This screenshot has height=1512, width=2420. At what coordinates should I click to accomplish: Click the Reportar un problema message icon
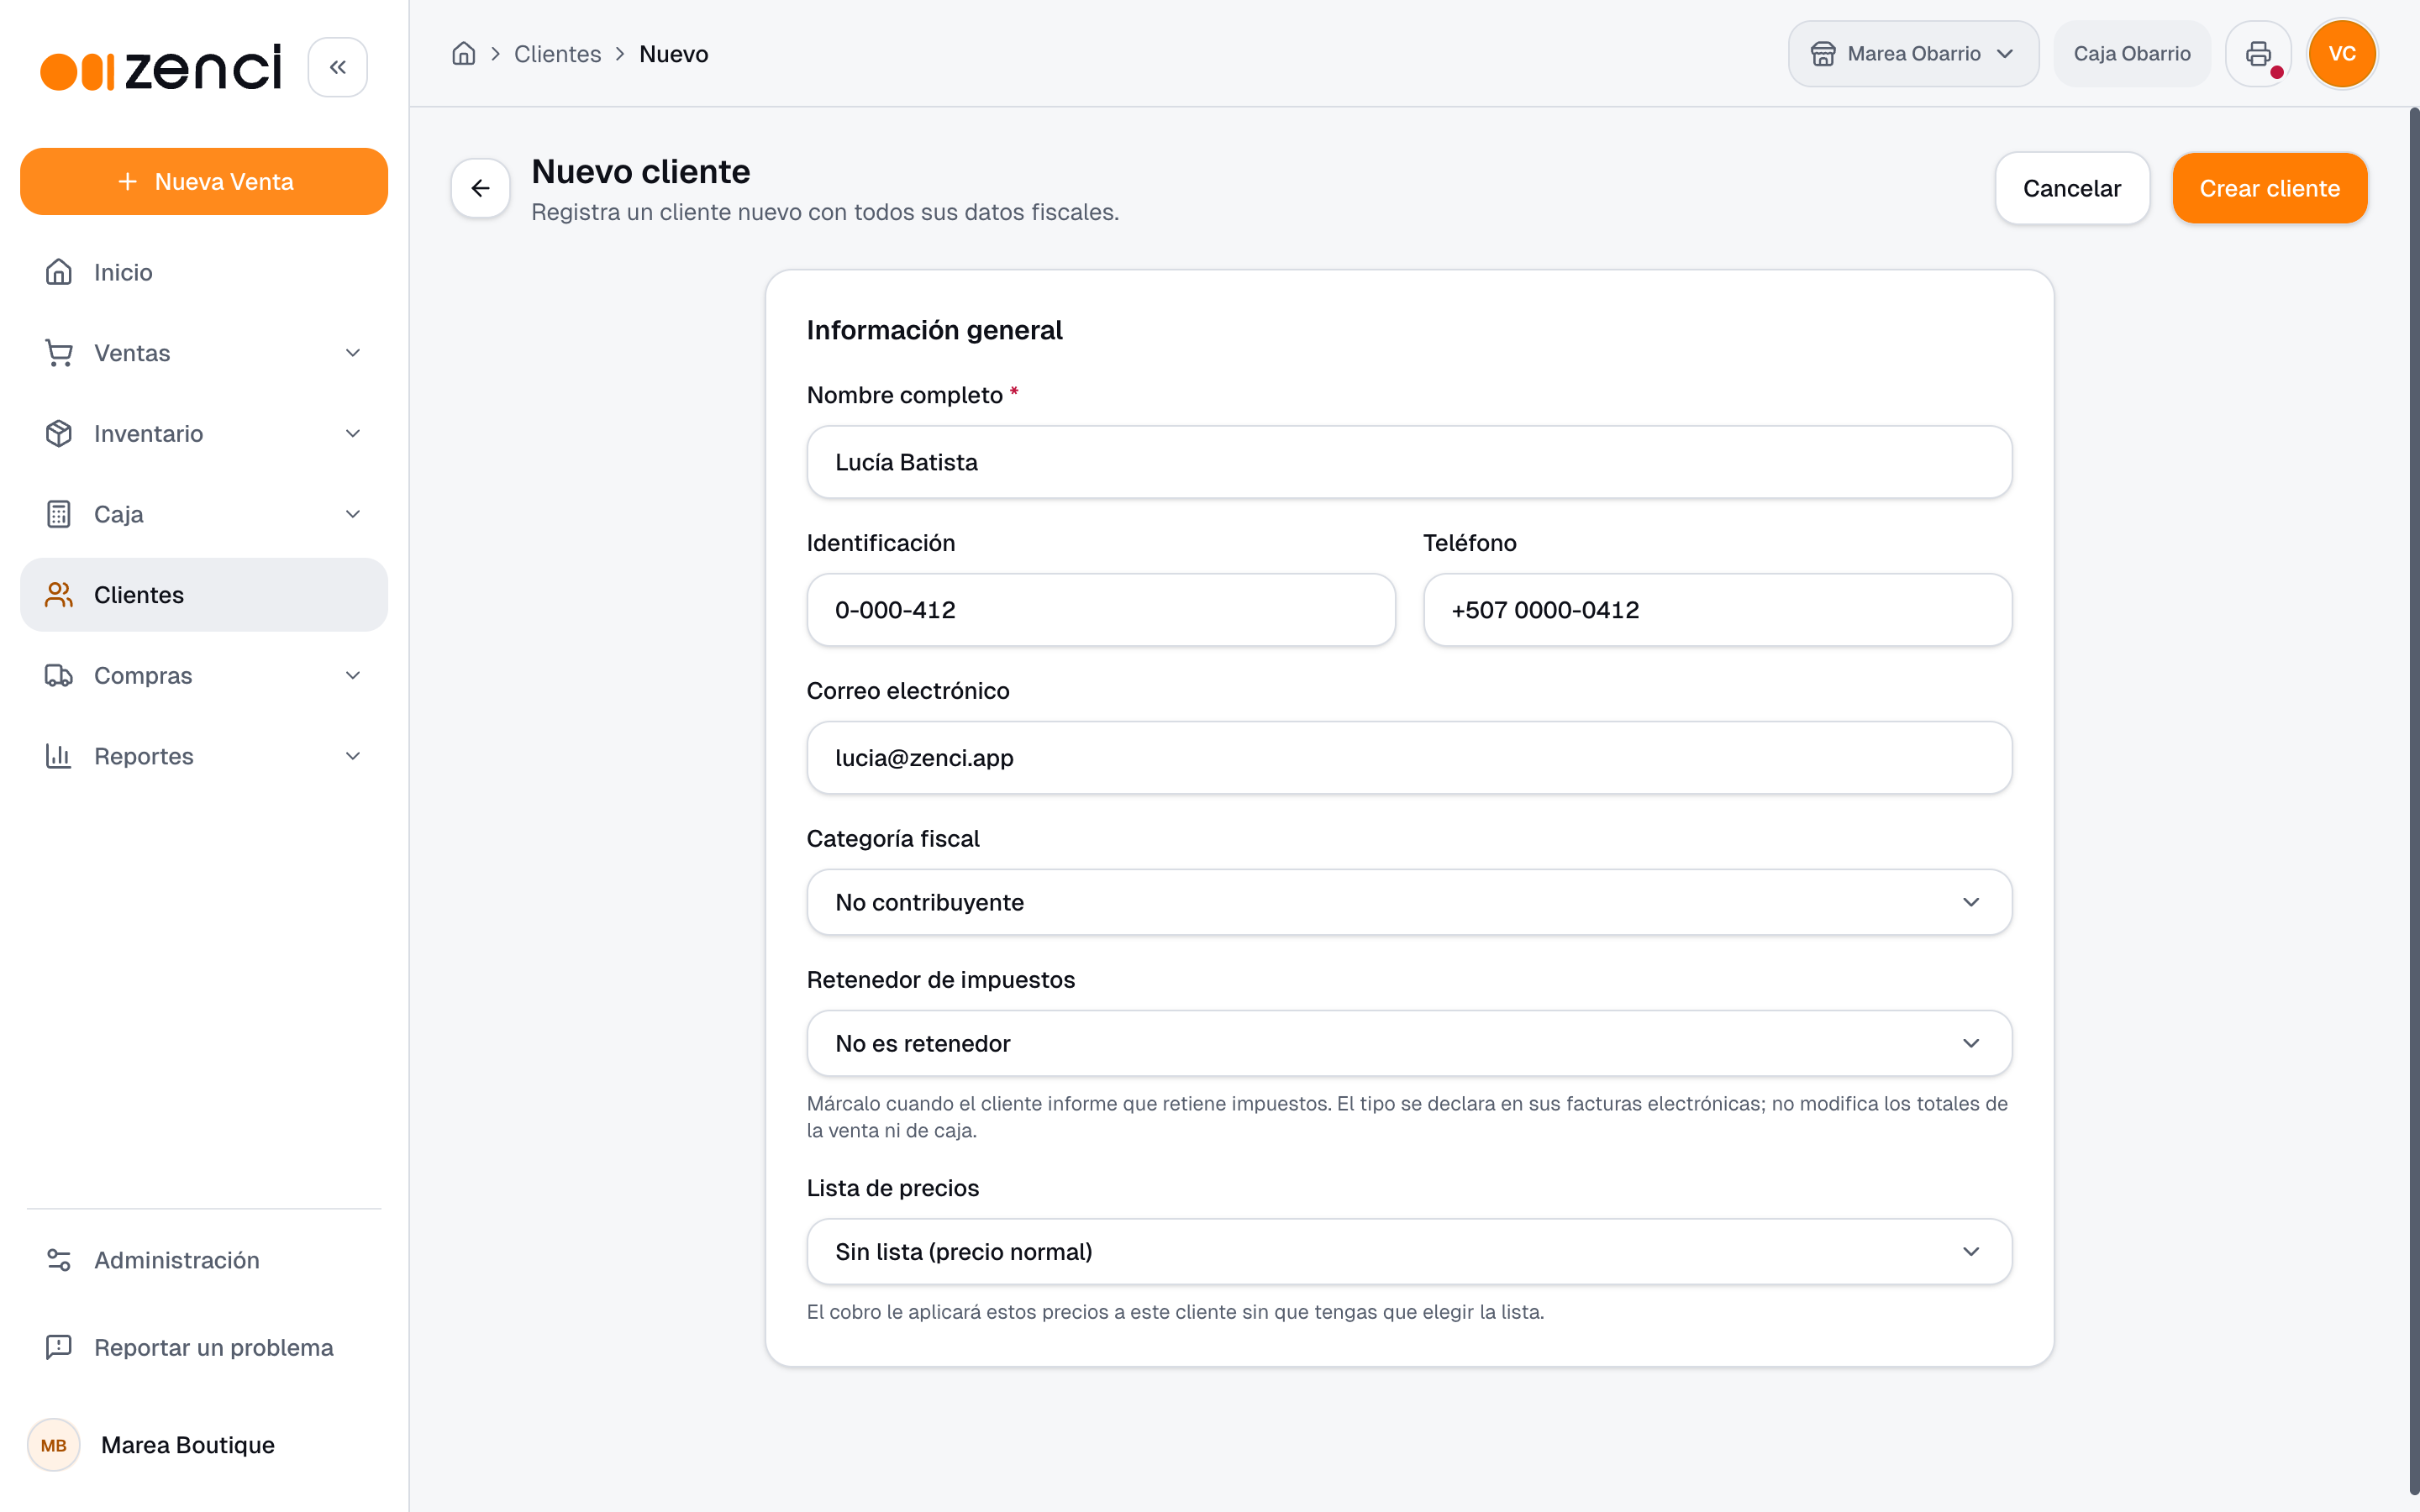(x=59, y=1347)
